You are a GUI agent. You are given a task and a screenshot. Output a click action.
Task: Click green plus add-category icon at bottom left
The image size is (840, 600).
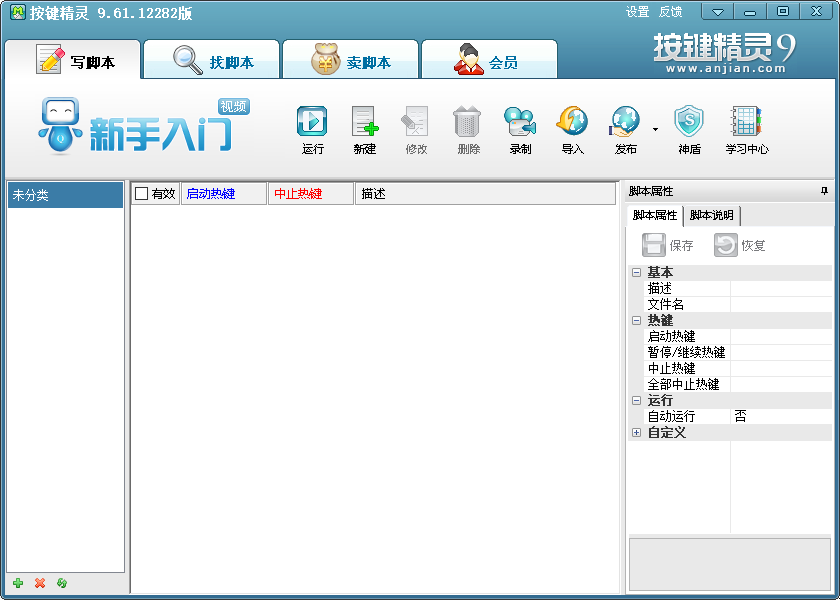pos(18,583)
